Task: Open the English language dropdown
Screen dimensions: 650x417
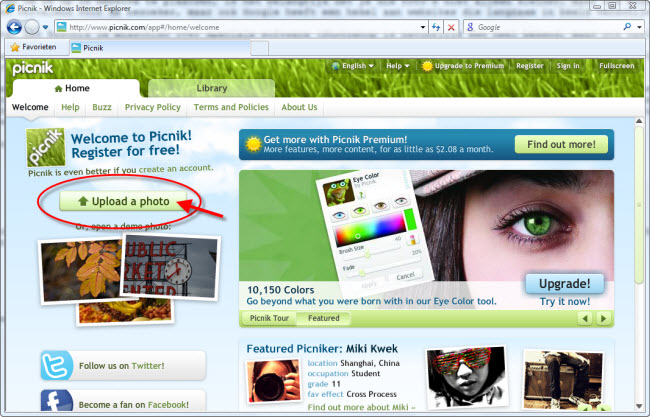Action: click(353, 65)
